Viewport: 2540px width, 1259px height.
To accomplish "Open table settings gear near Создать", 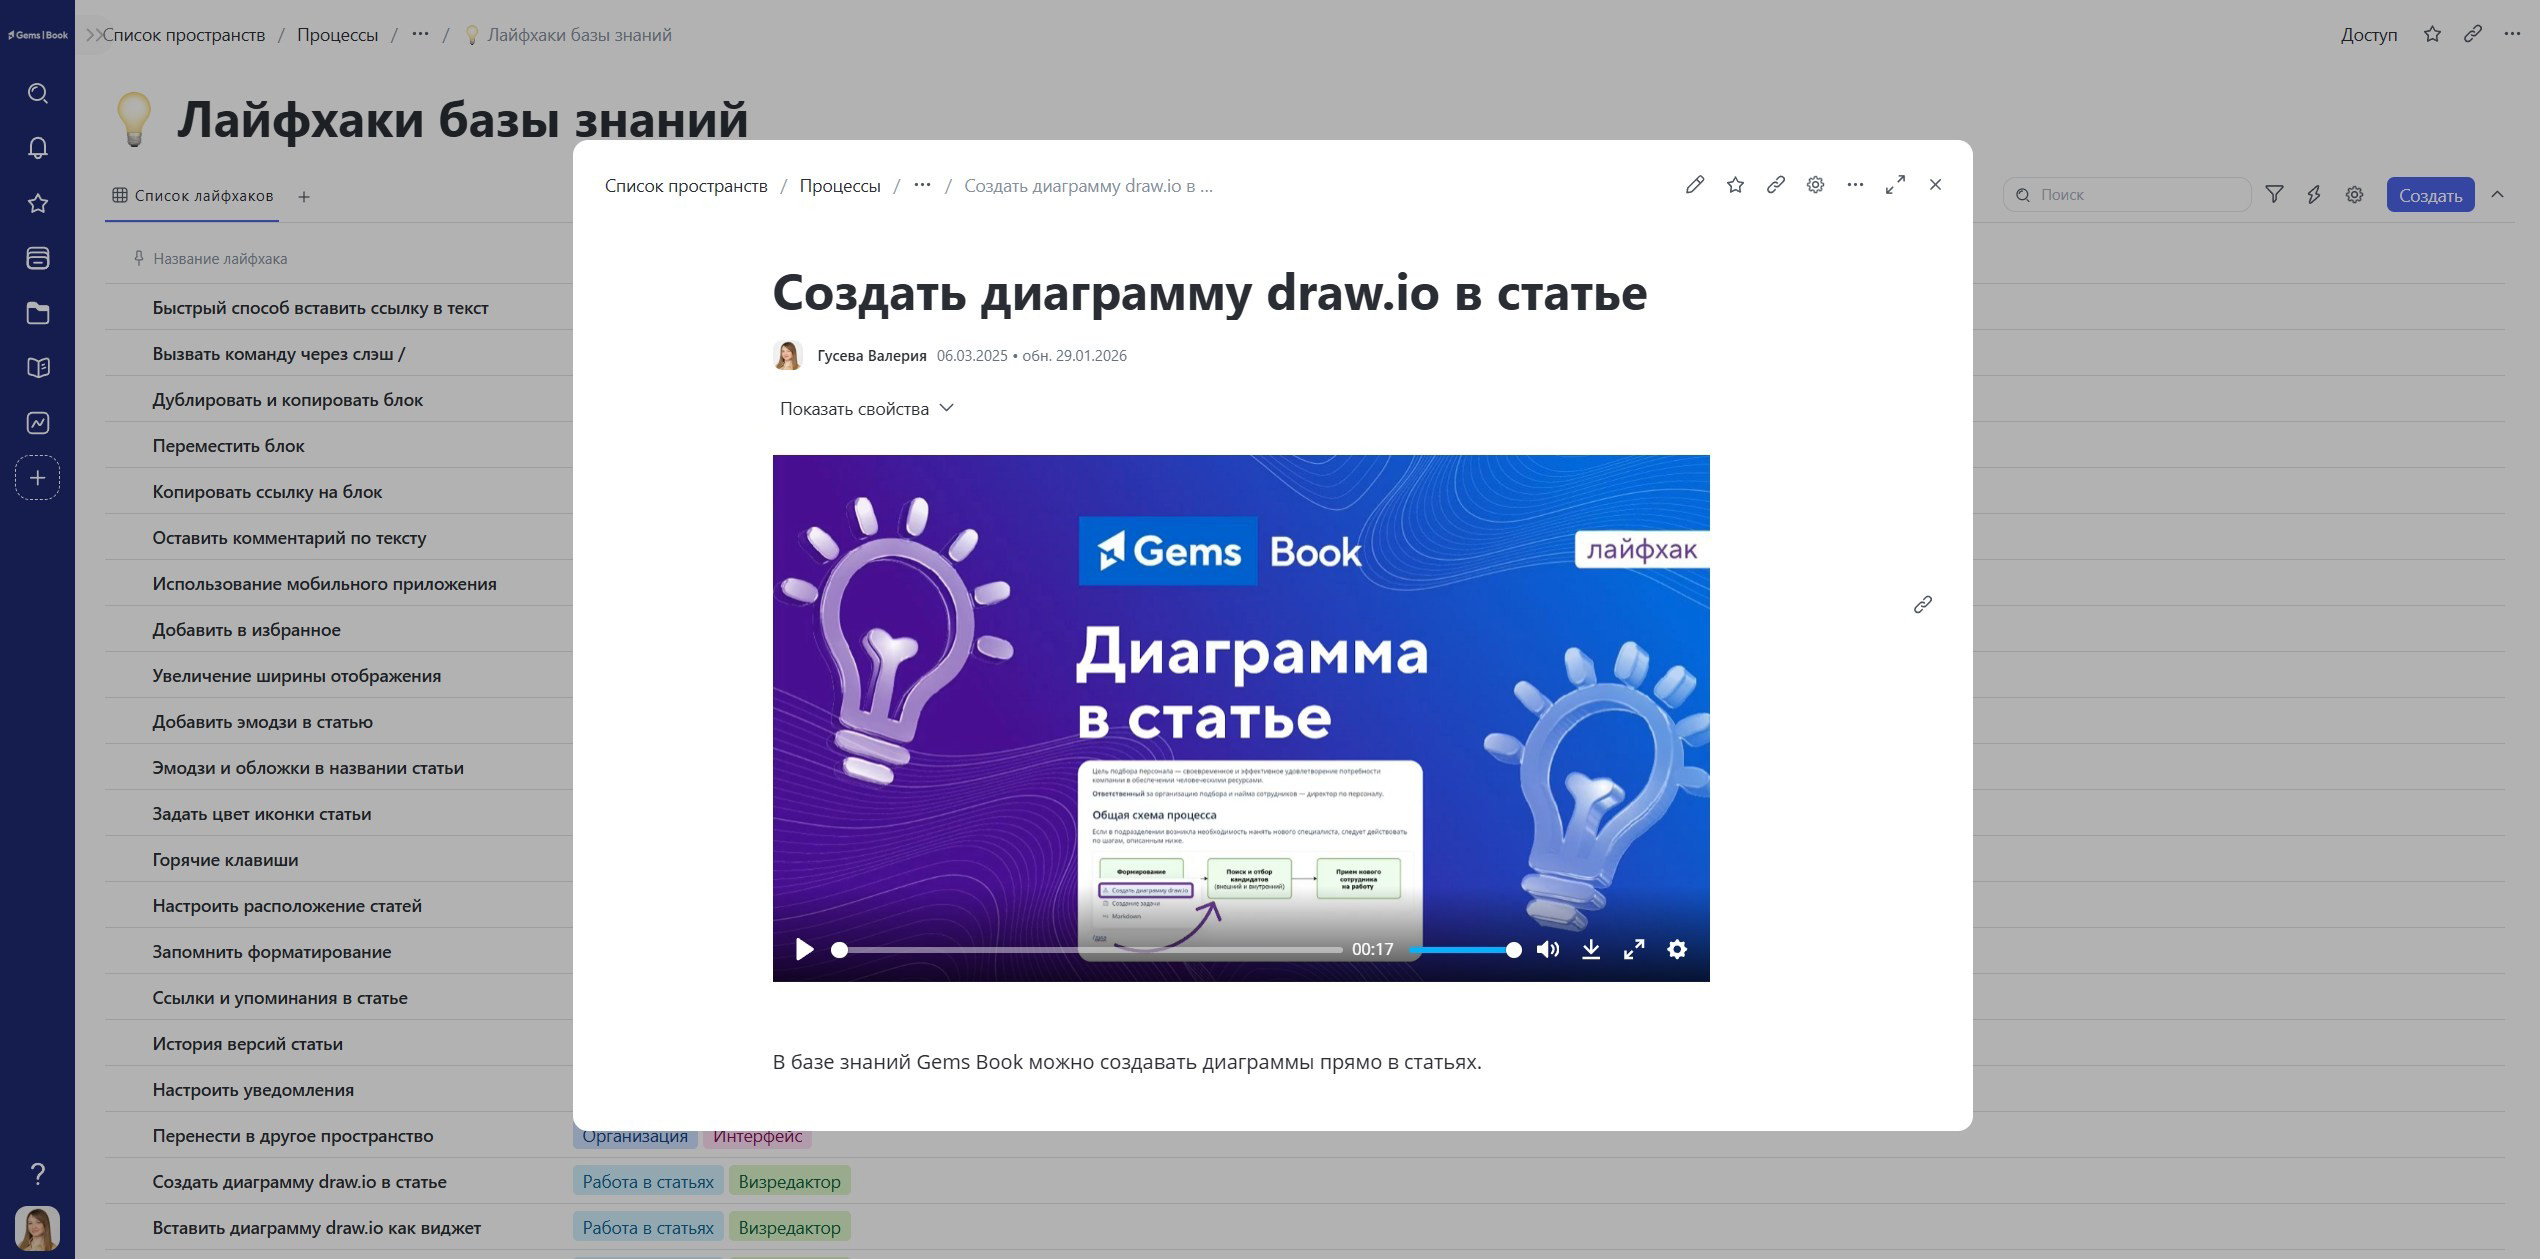I will click(x=2354, y=195).
